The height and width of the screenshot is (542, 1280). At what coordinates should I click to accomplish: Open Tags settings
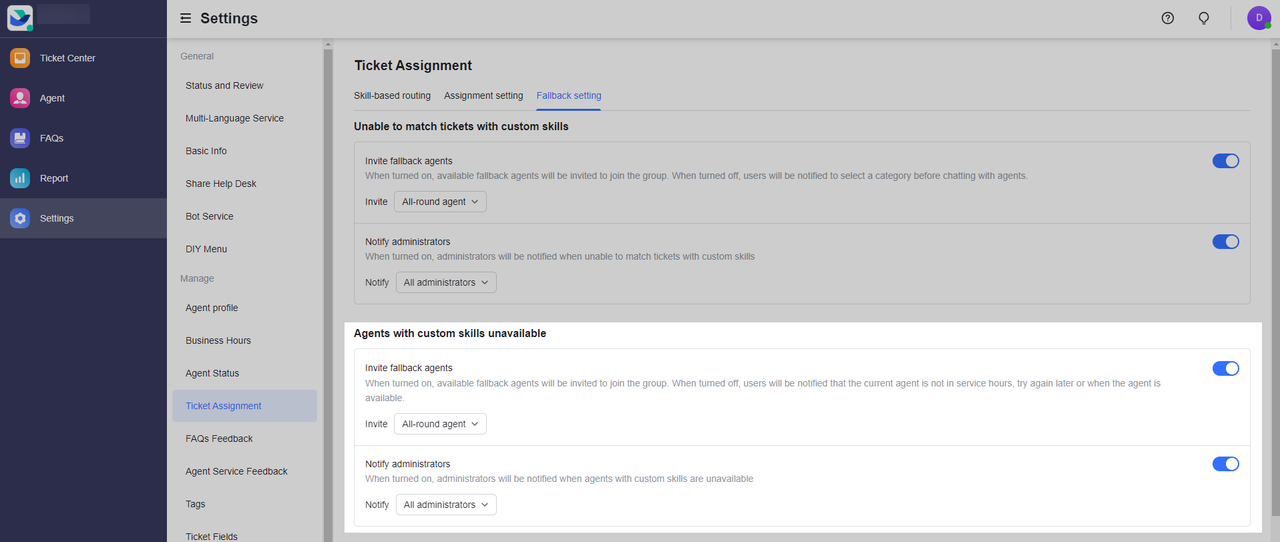(245, 504)
